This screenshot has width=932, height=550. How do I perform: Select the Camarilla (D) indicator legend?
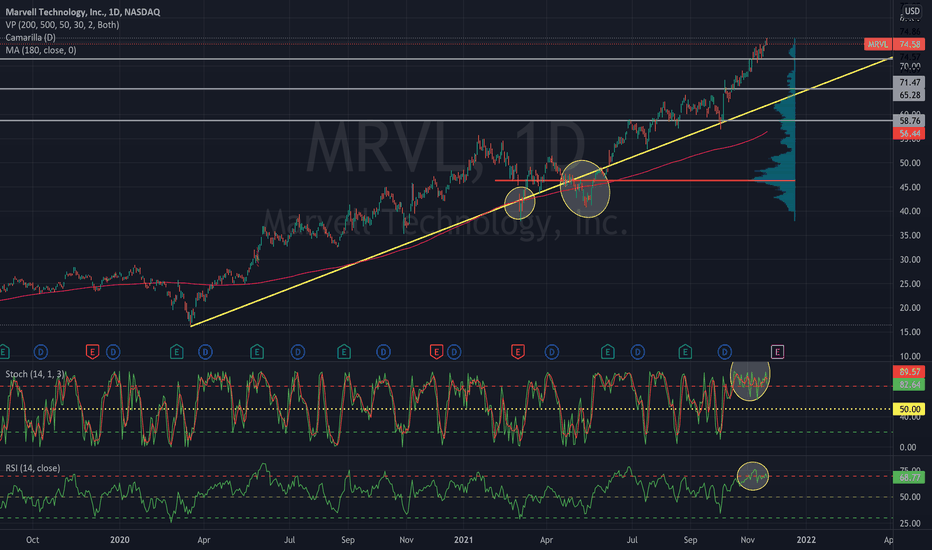coord(31,37)
